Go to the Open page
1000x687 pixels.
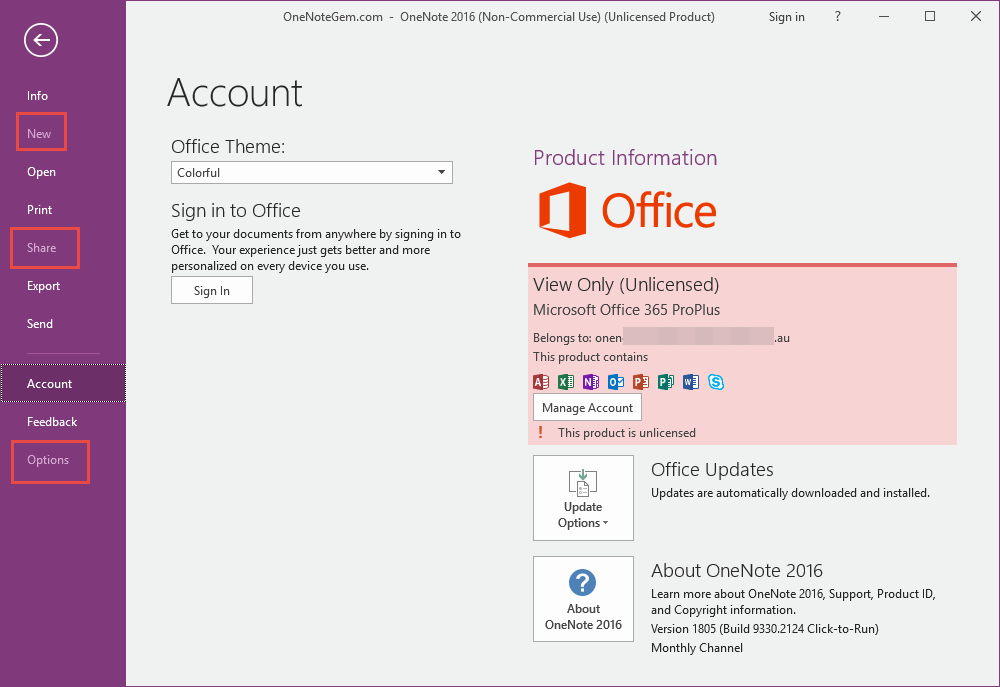[x=41, y=172]
